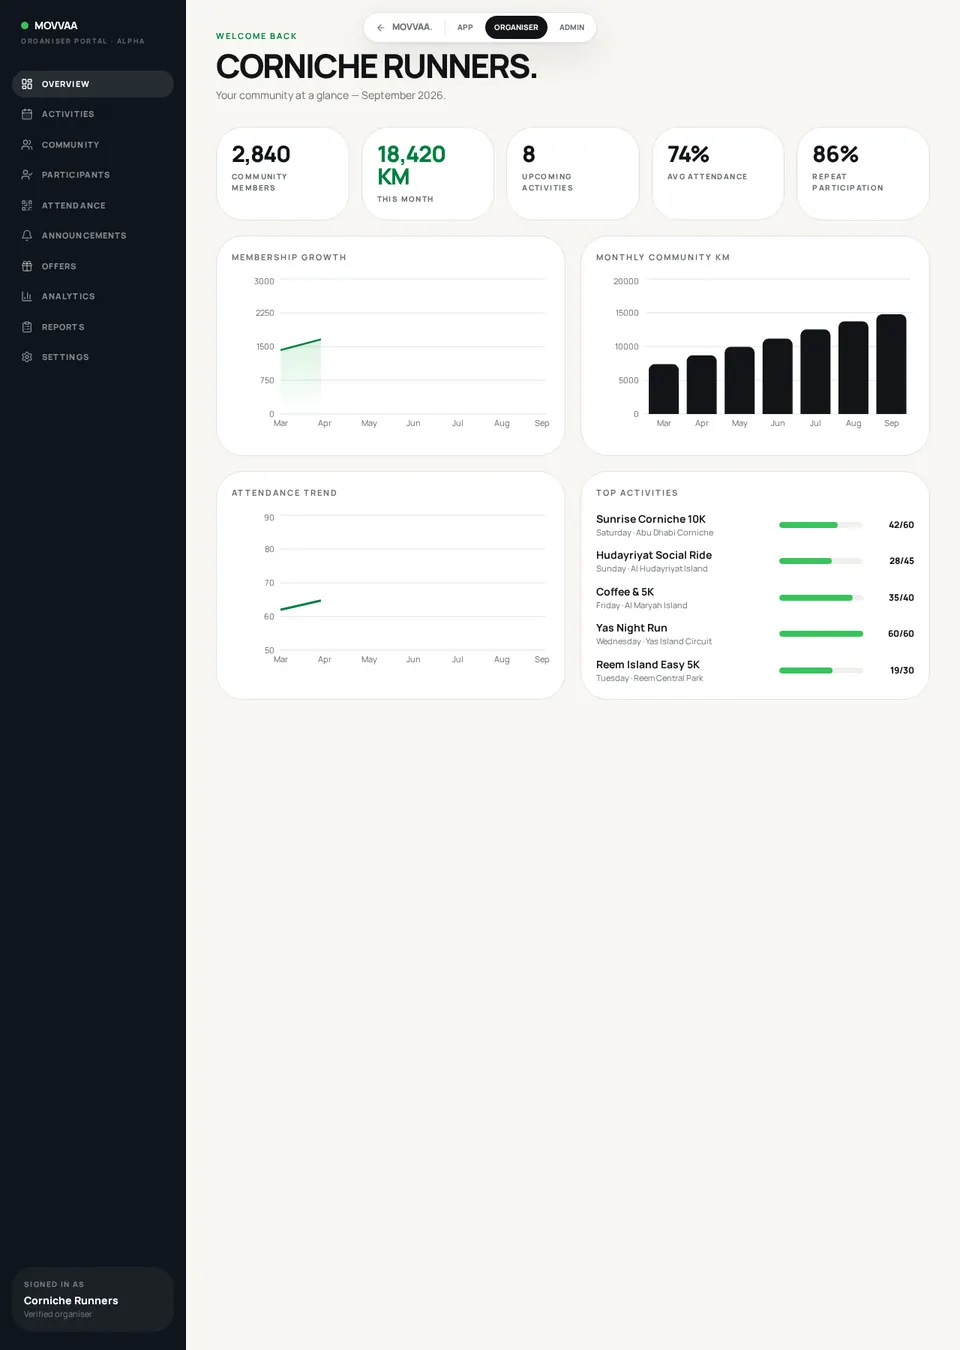The image size is (960, 1350).
Task: Click the Reports clipboard icon
Action: click(x=27, y=327)
